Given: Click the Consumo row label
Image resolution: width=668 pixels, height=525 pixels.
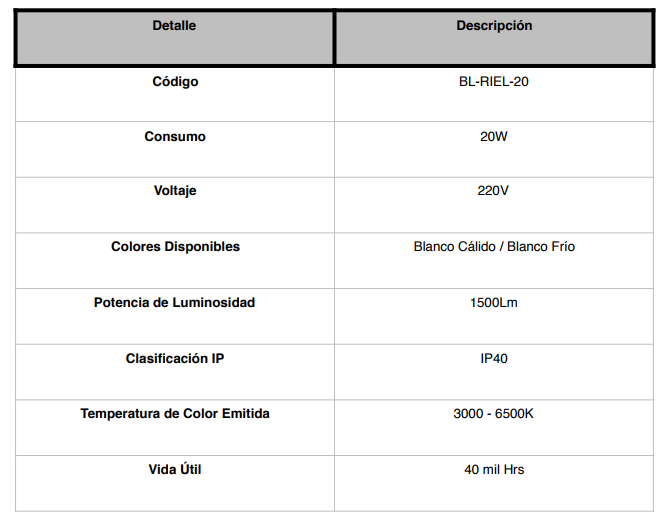Looking at the screenshot, I should click(x=175, y=136).
